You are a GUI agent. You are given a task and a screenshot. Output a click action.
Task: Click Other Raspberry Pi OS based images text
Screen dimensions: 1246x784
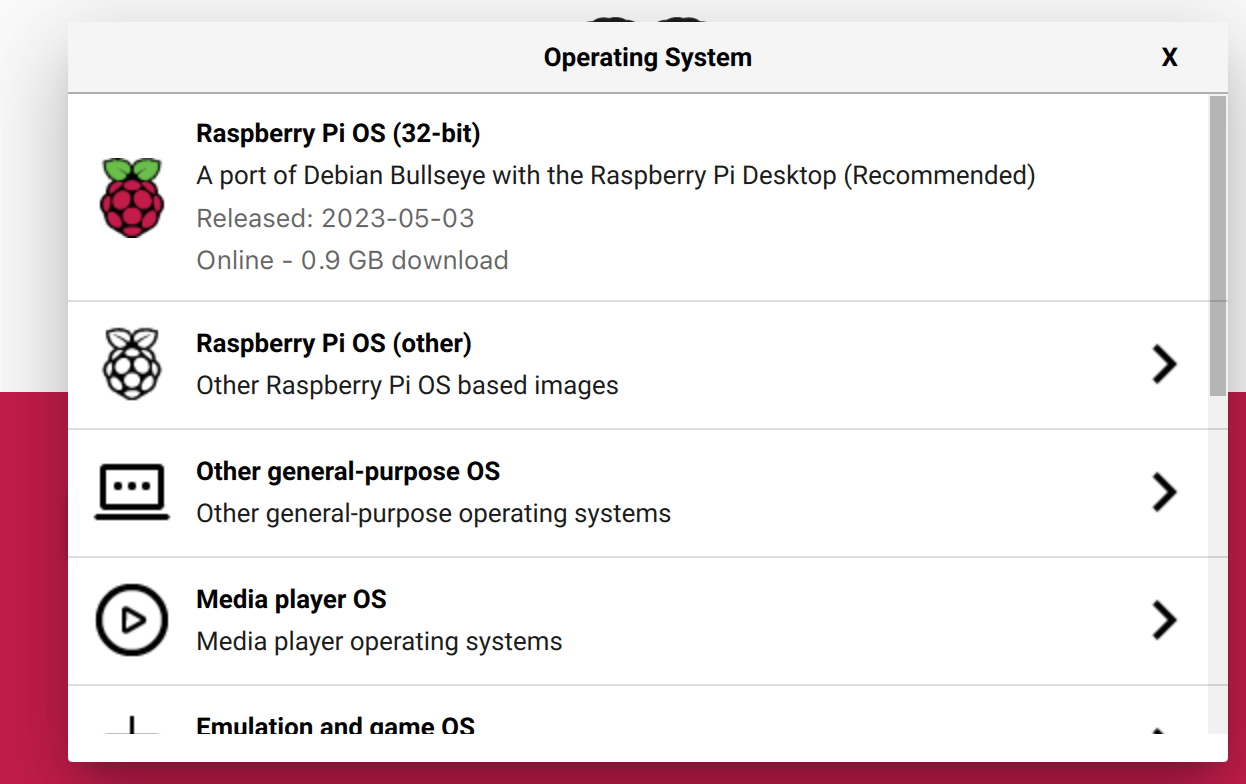(x=406, y=385)
